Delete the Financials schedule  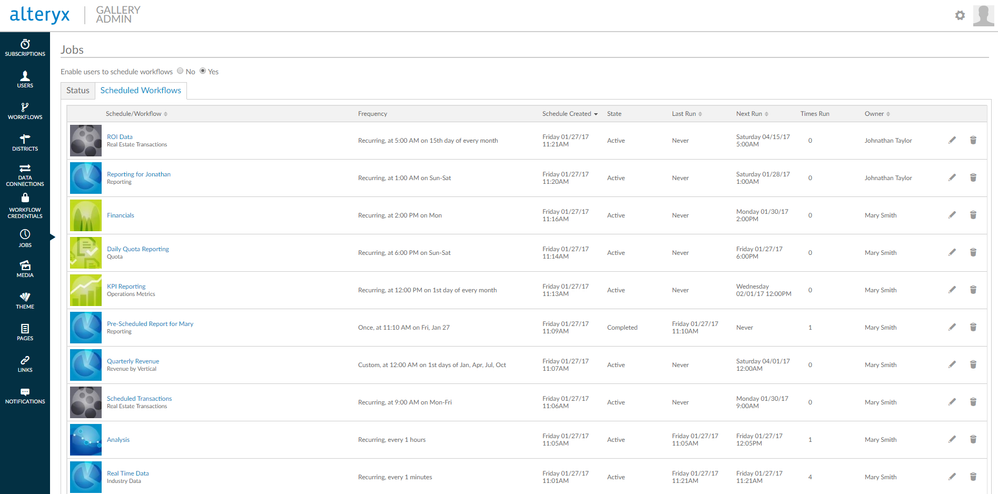973,215
